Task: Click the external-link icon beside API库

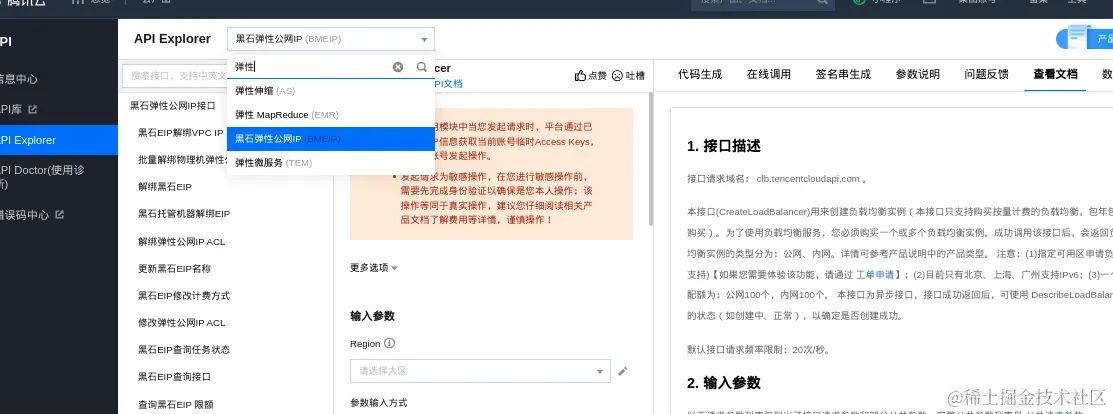Action: coord(32,109)
